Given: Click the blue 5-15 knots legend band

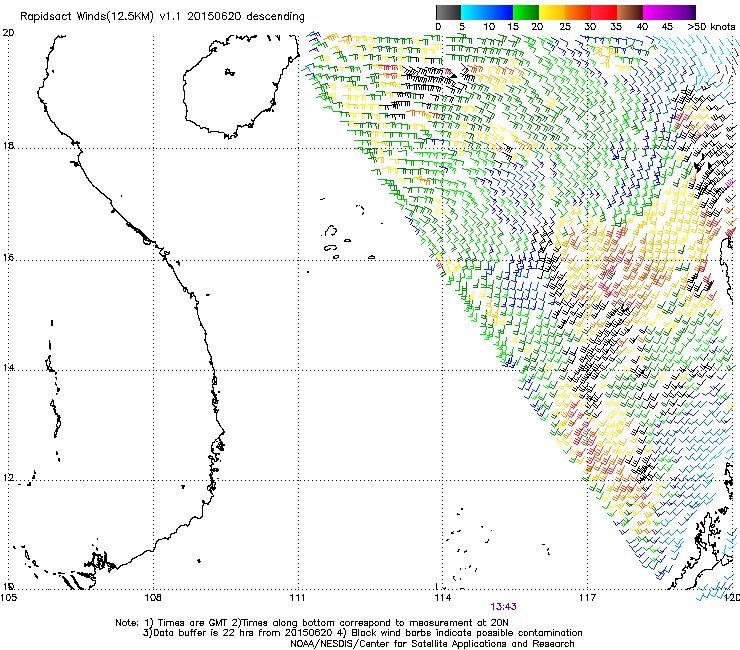Looking at the screenshot, I should [x=487, y=12].
